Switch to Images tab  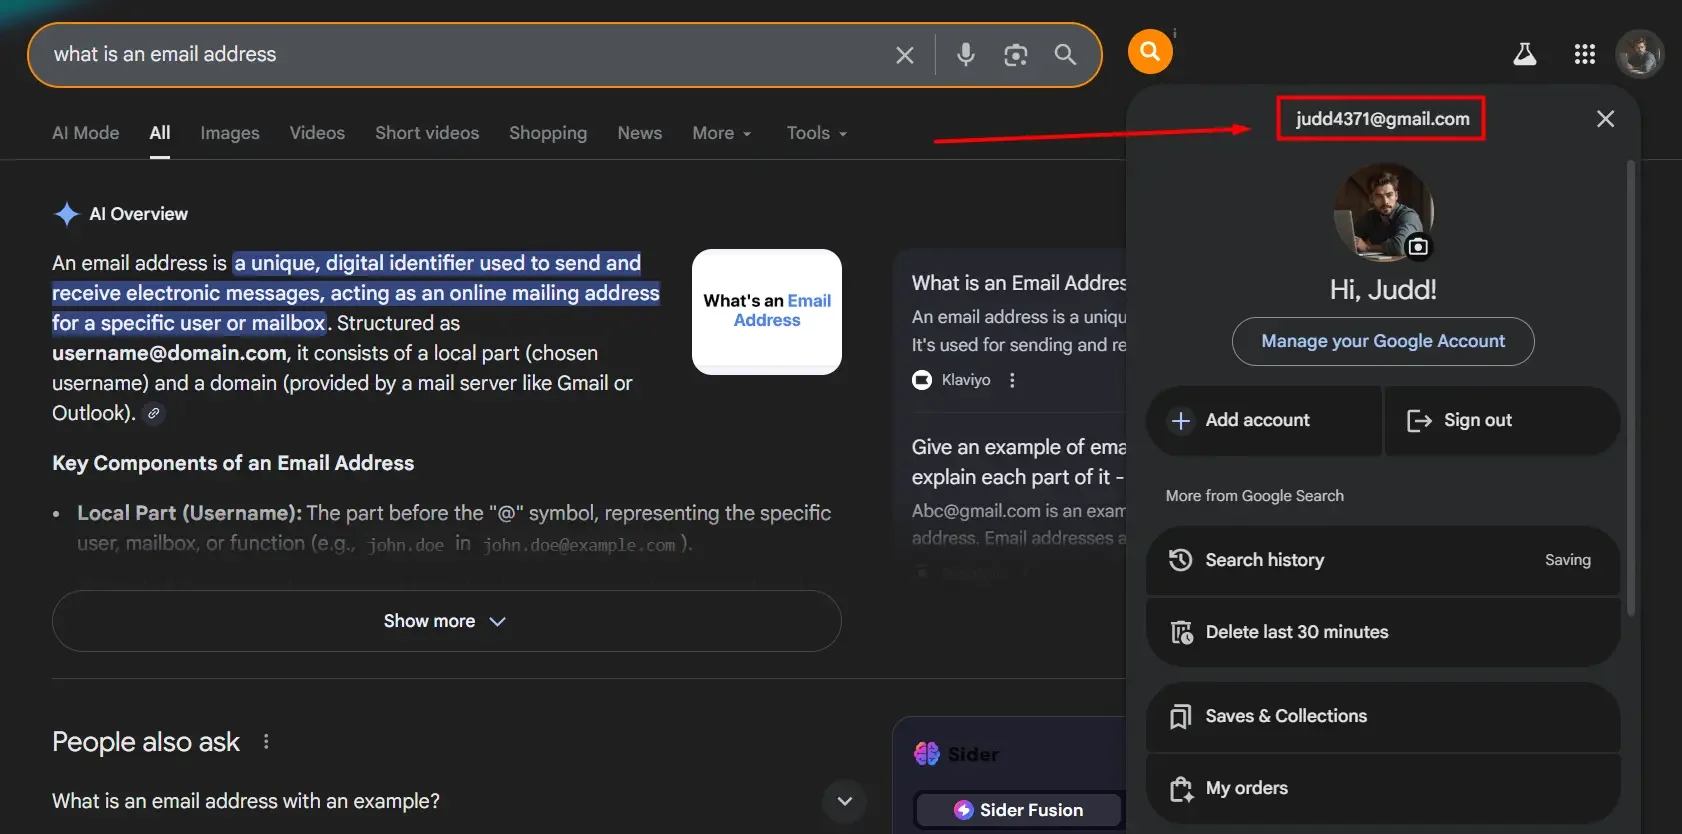tap(229, 133)
